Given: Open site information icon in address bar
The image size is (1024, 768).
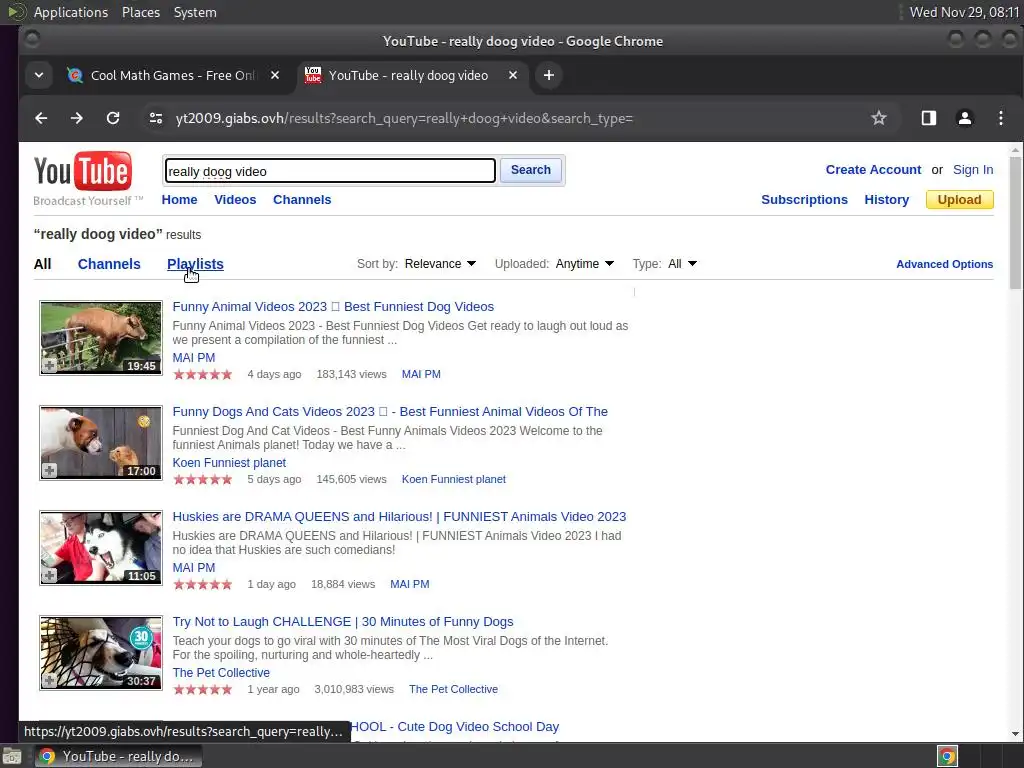Looking at the screenshot, I should (x=155, y=118).
